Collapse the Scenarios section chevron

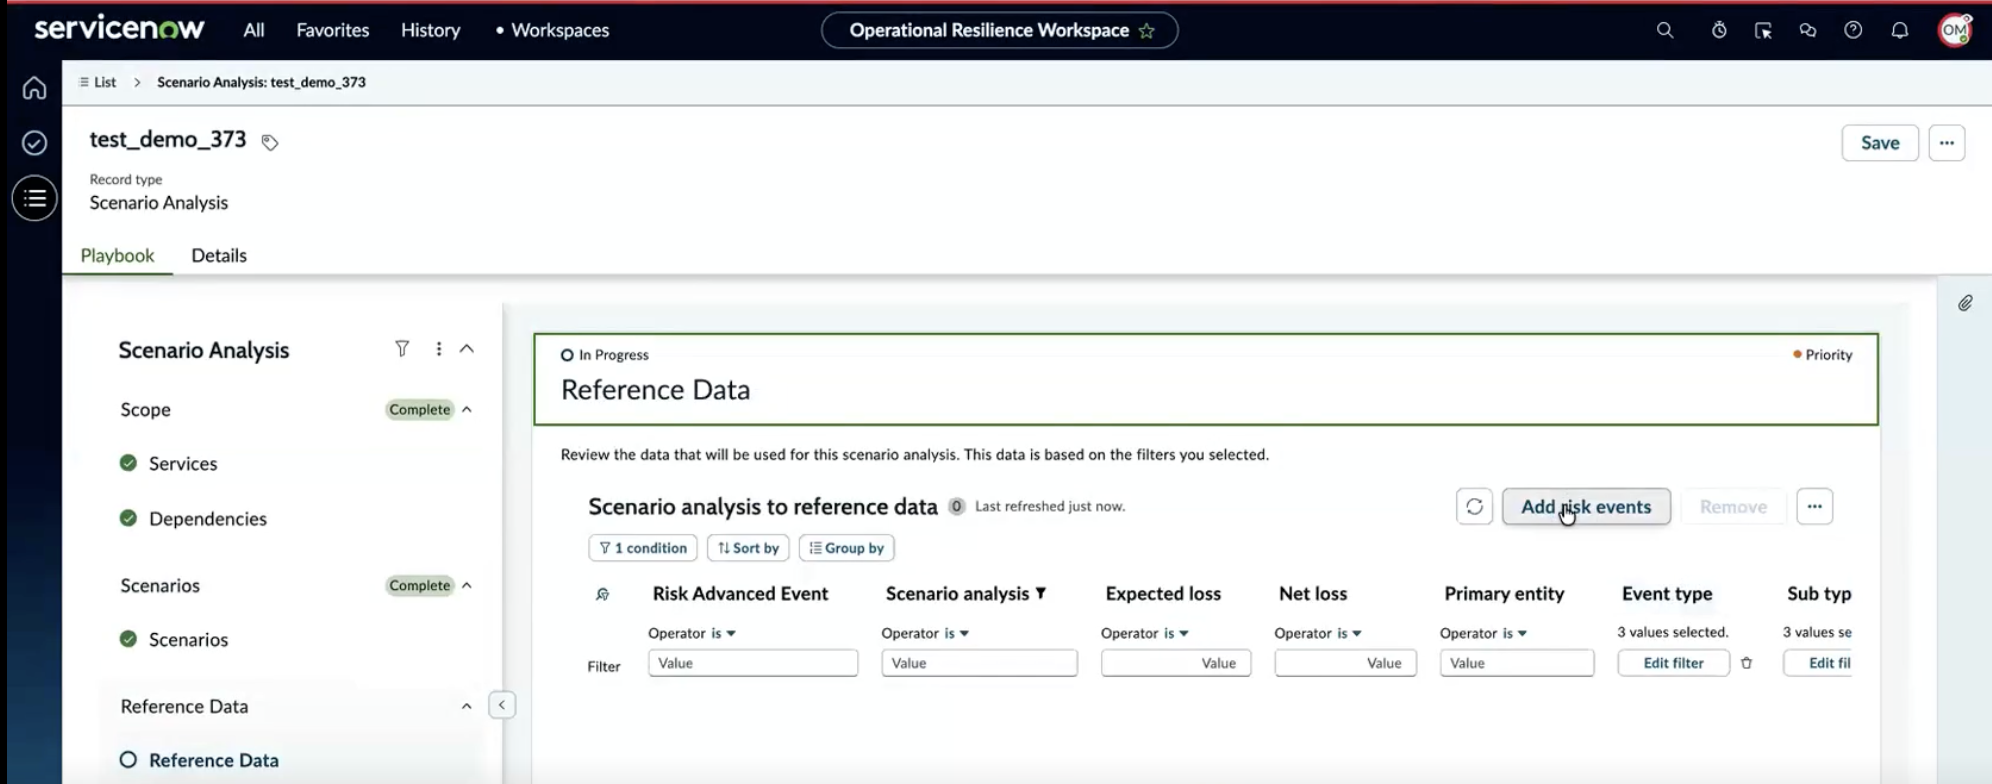click(467, 585)
